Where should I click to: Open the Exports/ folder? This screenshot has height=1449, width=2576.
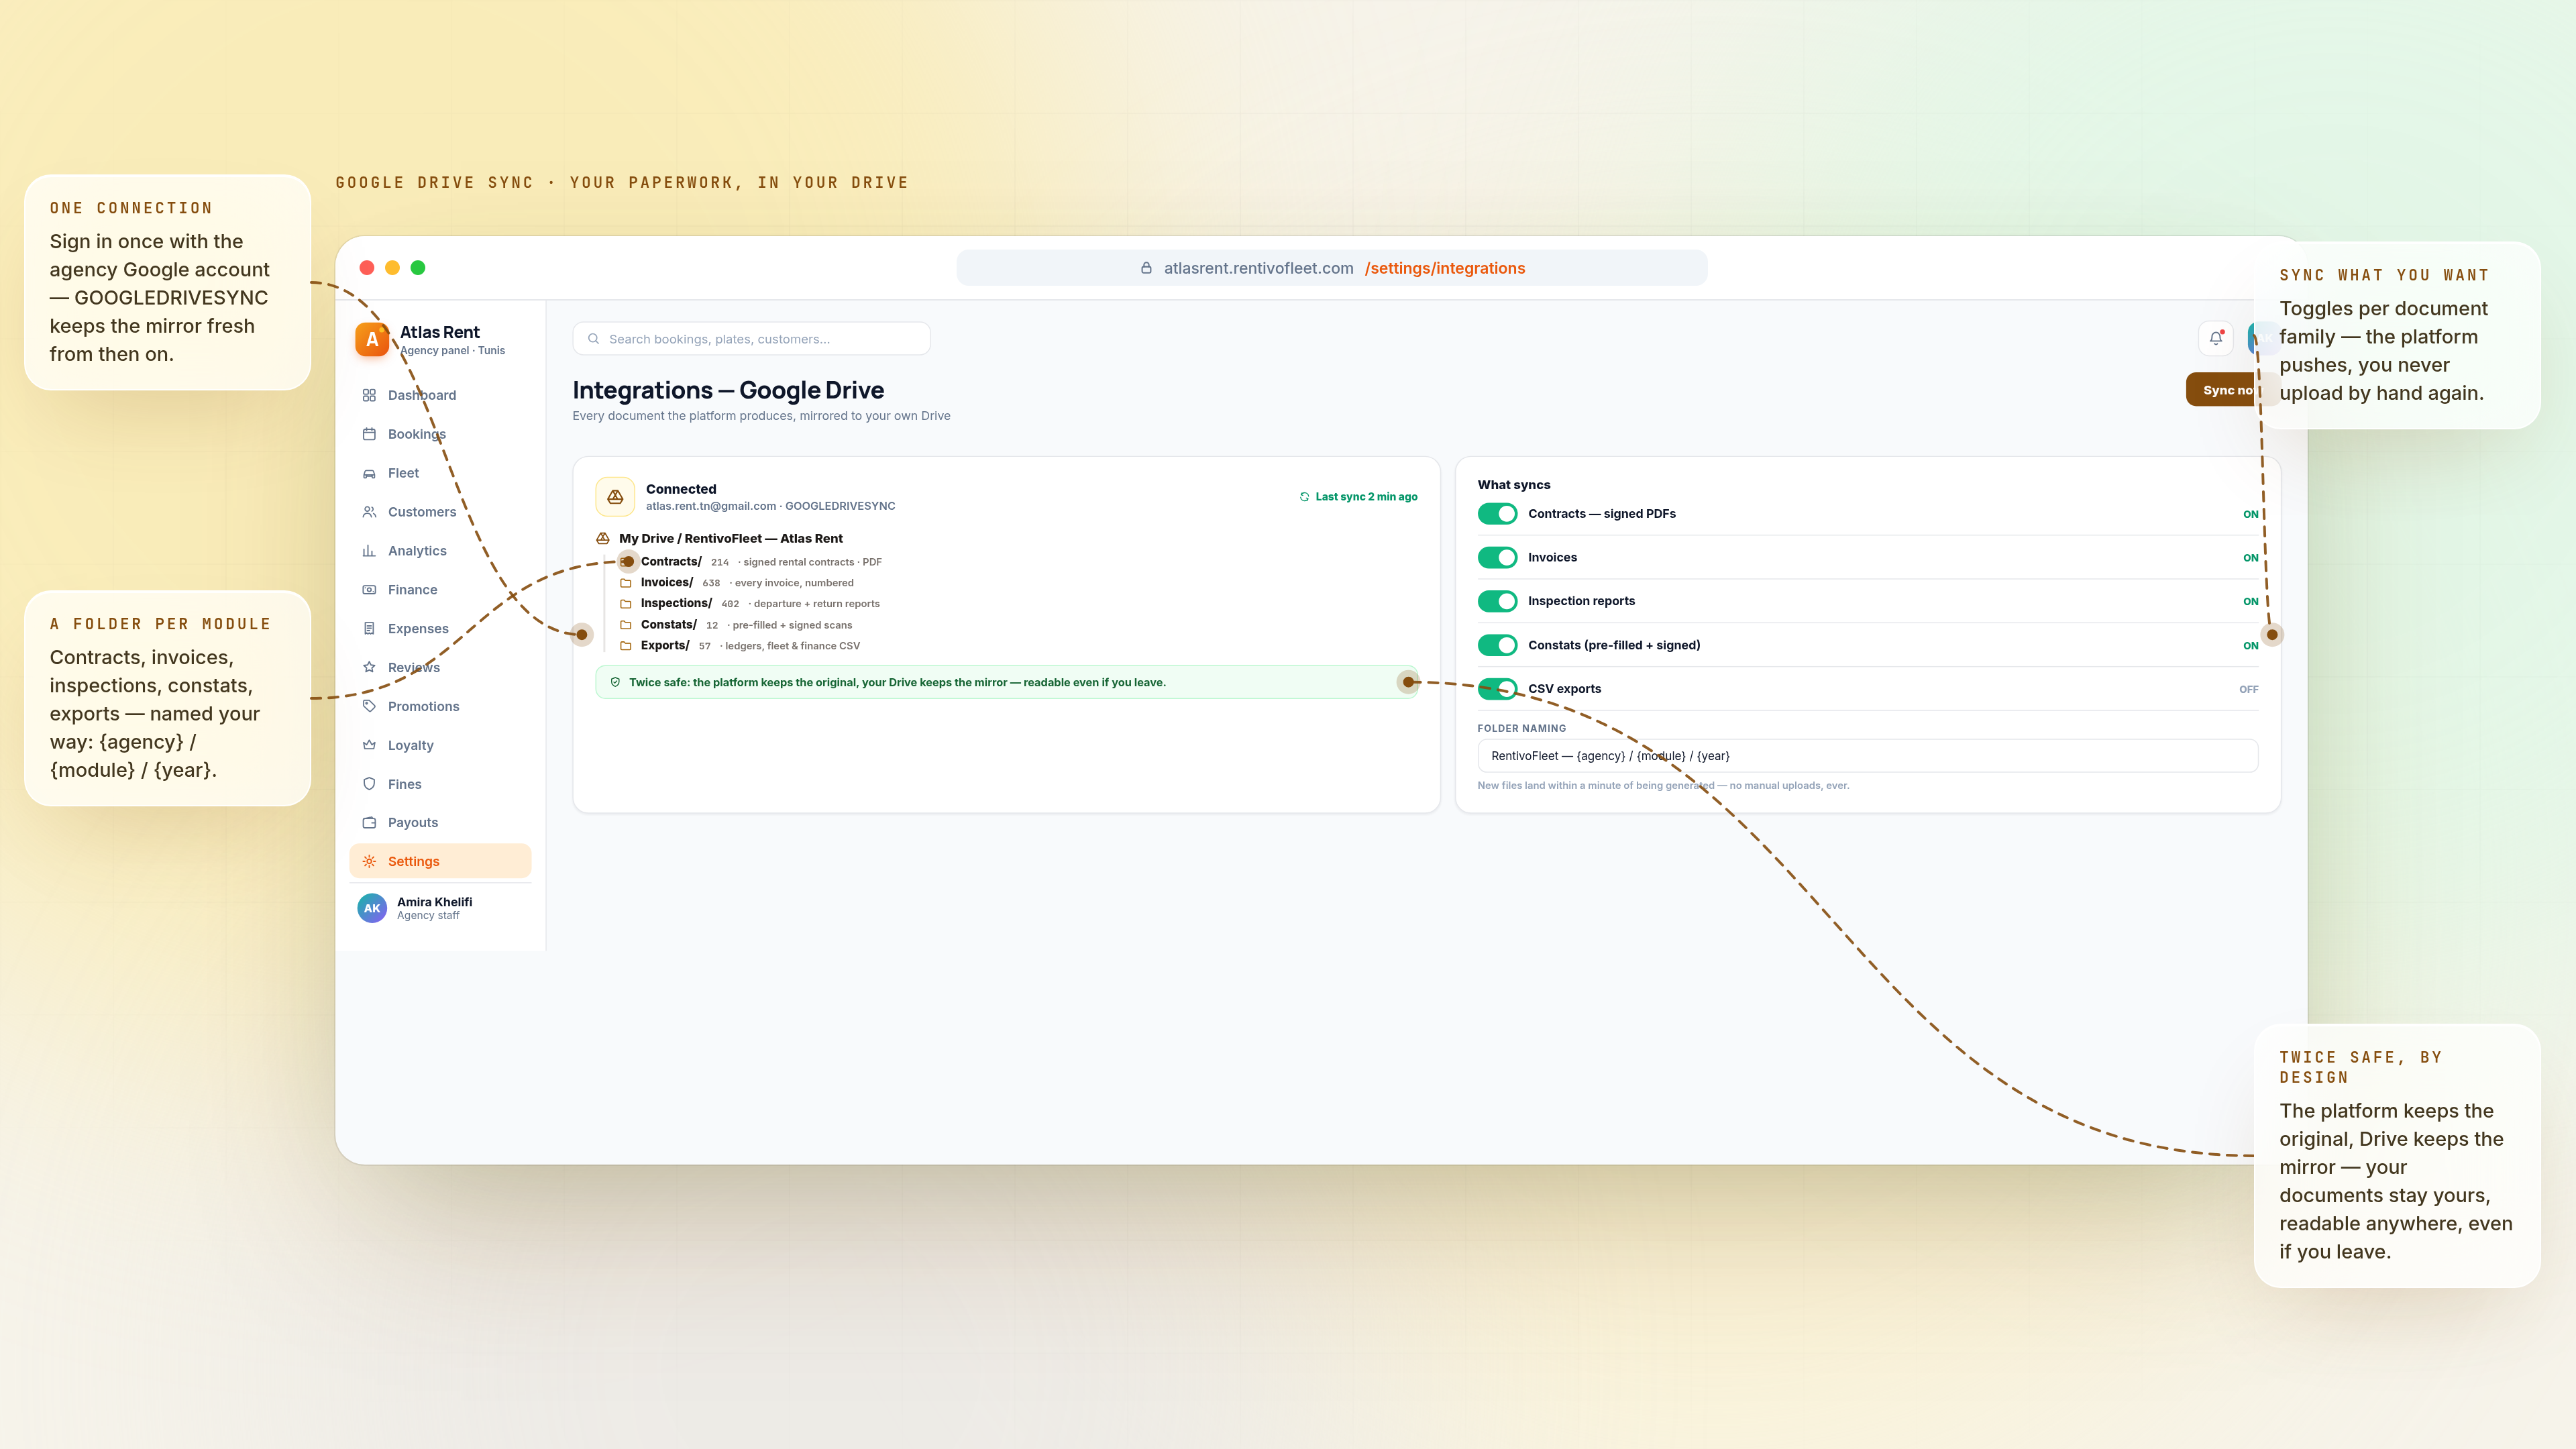(x=665, y=645)
